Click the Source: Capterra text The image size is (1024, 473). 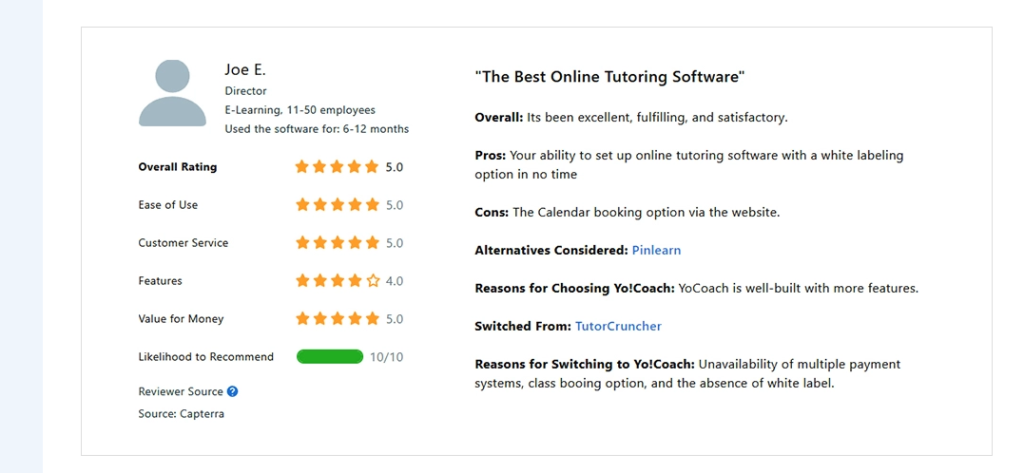pyautogui.click(x=181, y=414)
